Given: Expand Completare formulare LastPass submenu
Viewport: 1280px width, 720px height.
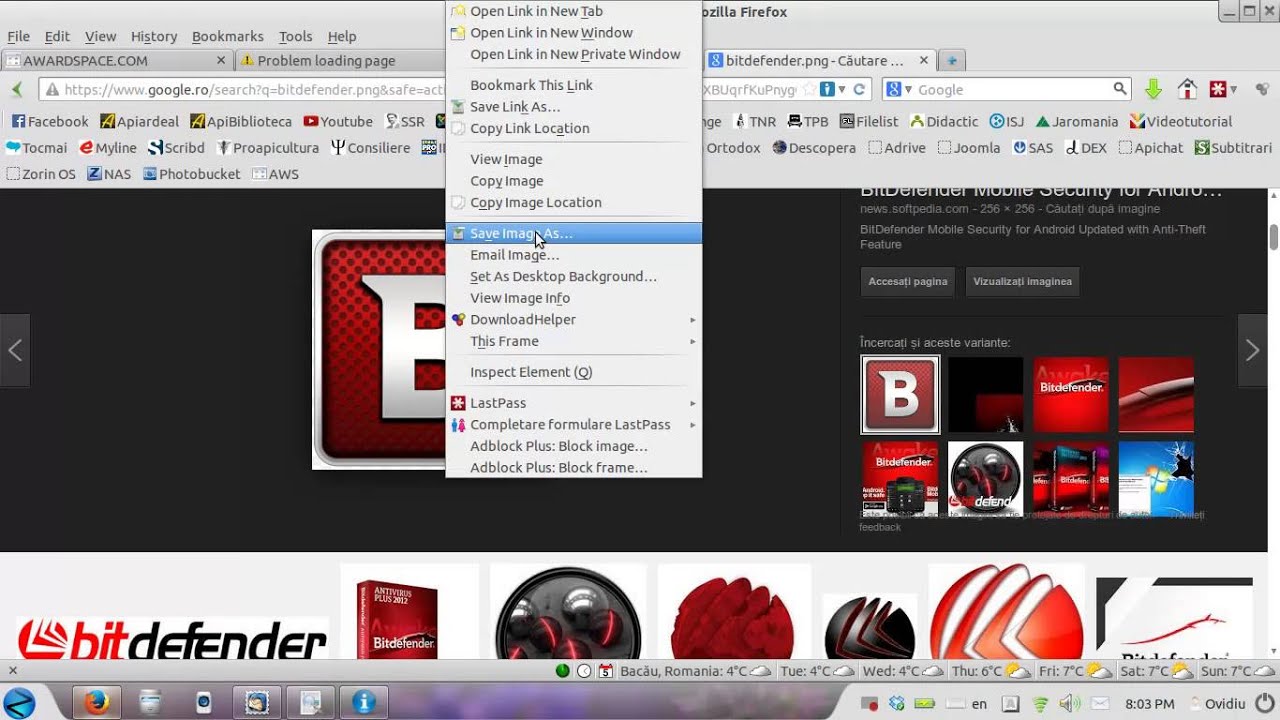Looking at the screenshot, I should pyautogui.click(x=573, y=425).
